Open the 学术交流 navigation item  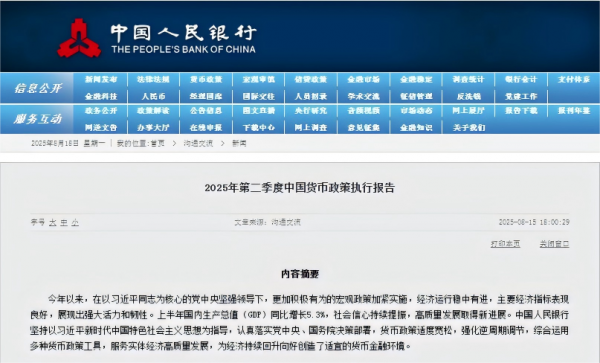364,96
